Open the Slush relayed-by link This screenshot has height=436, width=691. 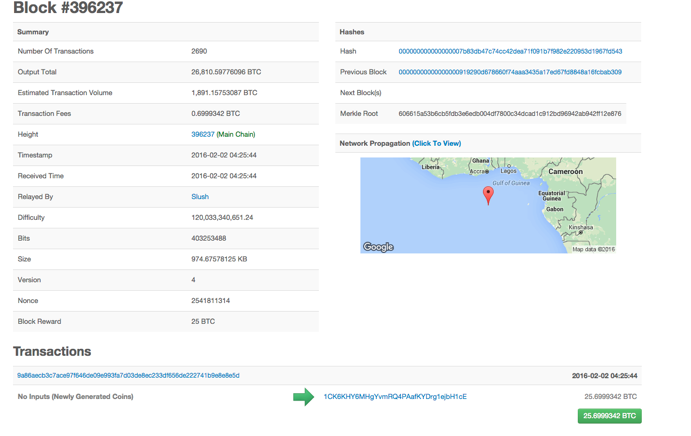[x=200, y=197]
